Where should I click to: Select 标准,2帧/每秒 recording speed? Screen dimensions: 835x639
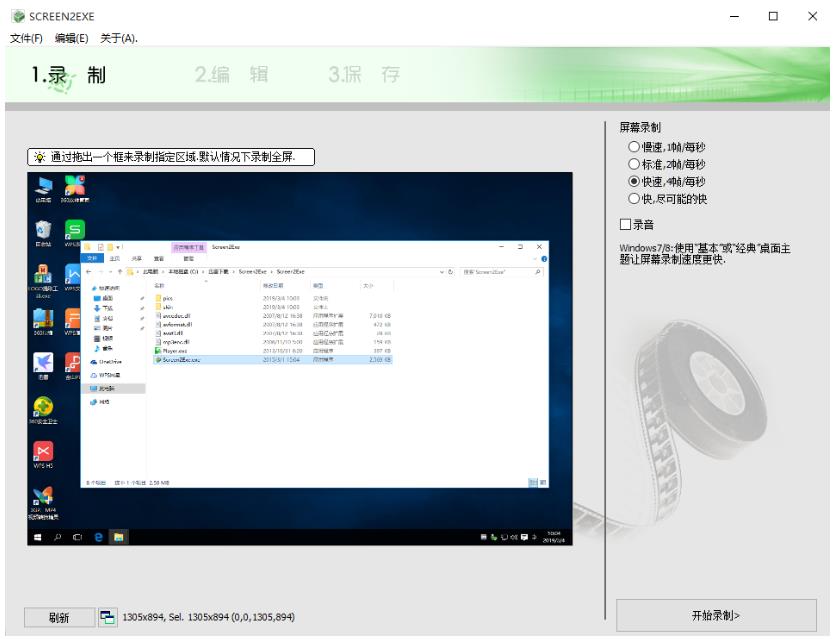point(666,164)
